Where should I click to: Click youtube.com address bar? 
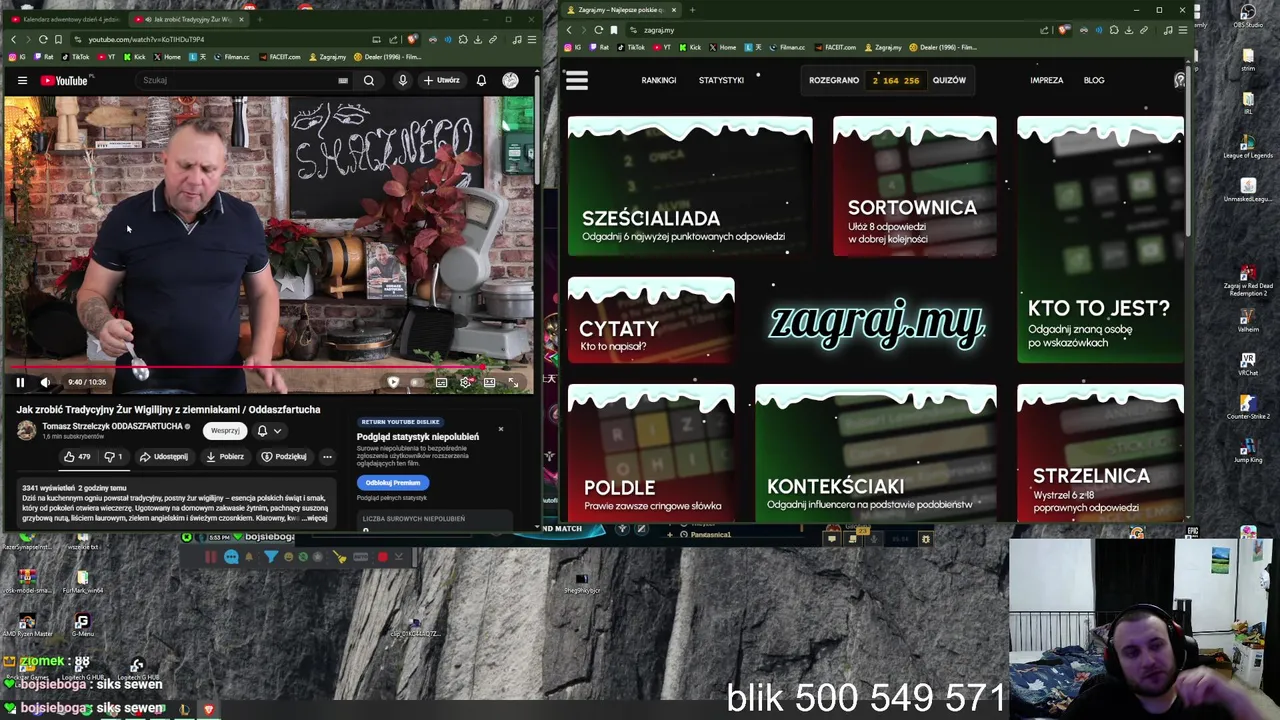pyautogui.click(x=220, y=39)
